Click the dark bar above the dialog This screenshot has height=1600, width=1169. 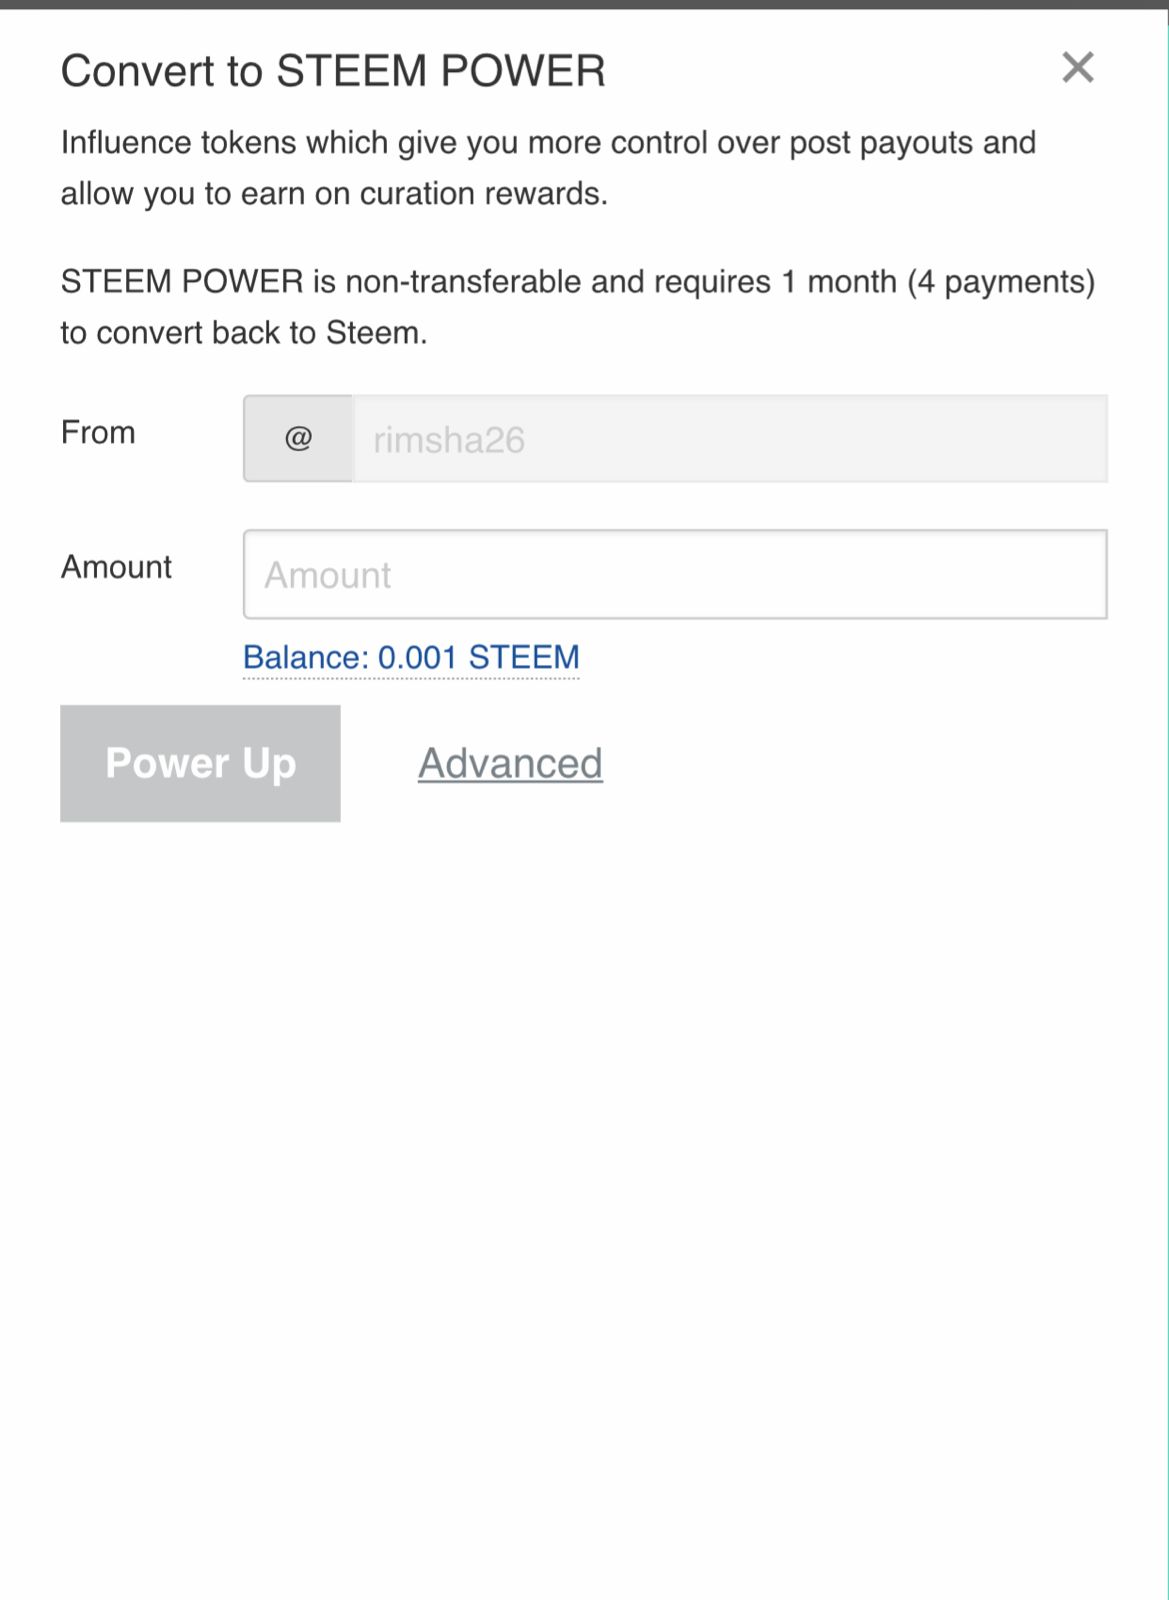click(584, 4)
